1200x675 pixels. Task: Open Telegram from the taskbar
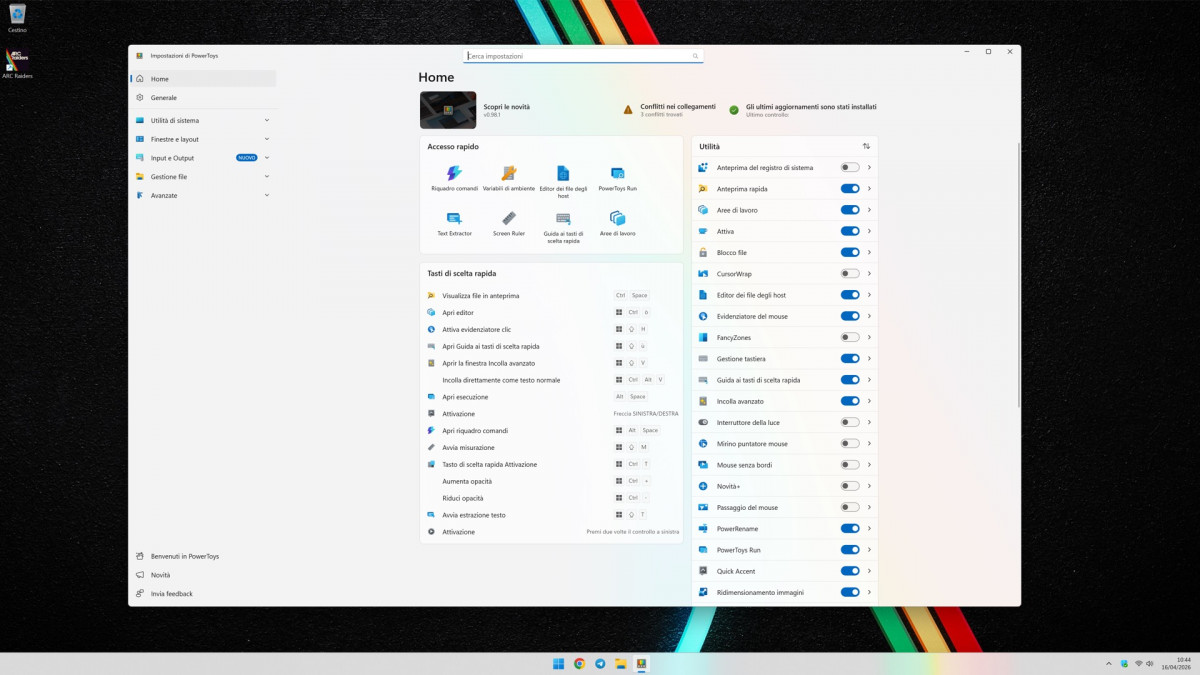[x=600, y=663]
